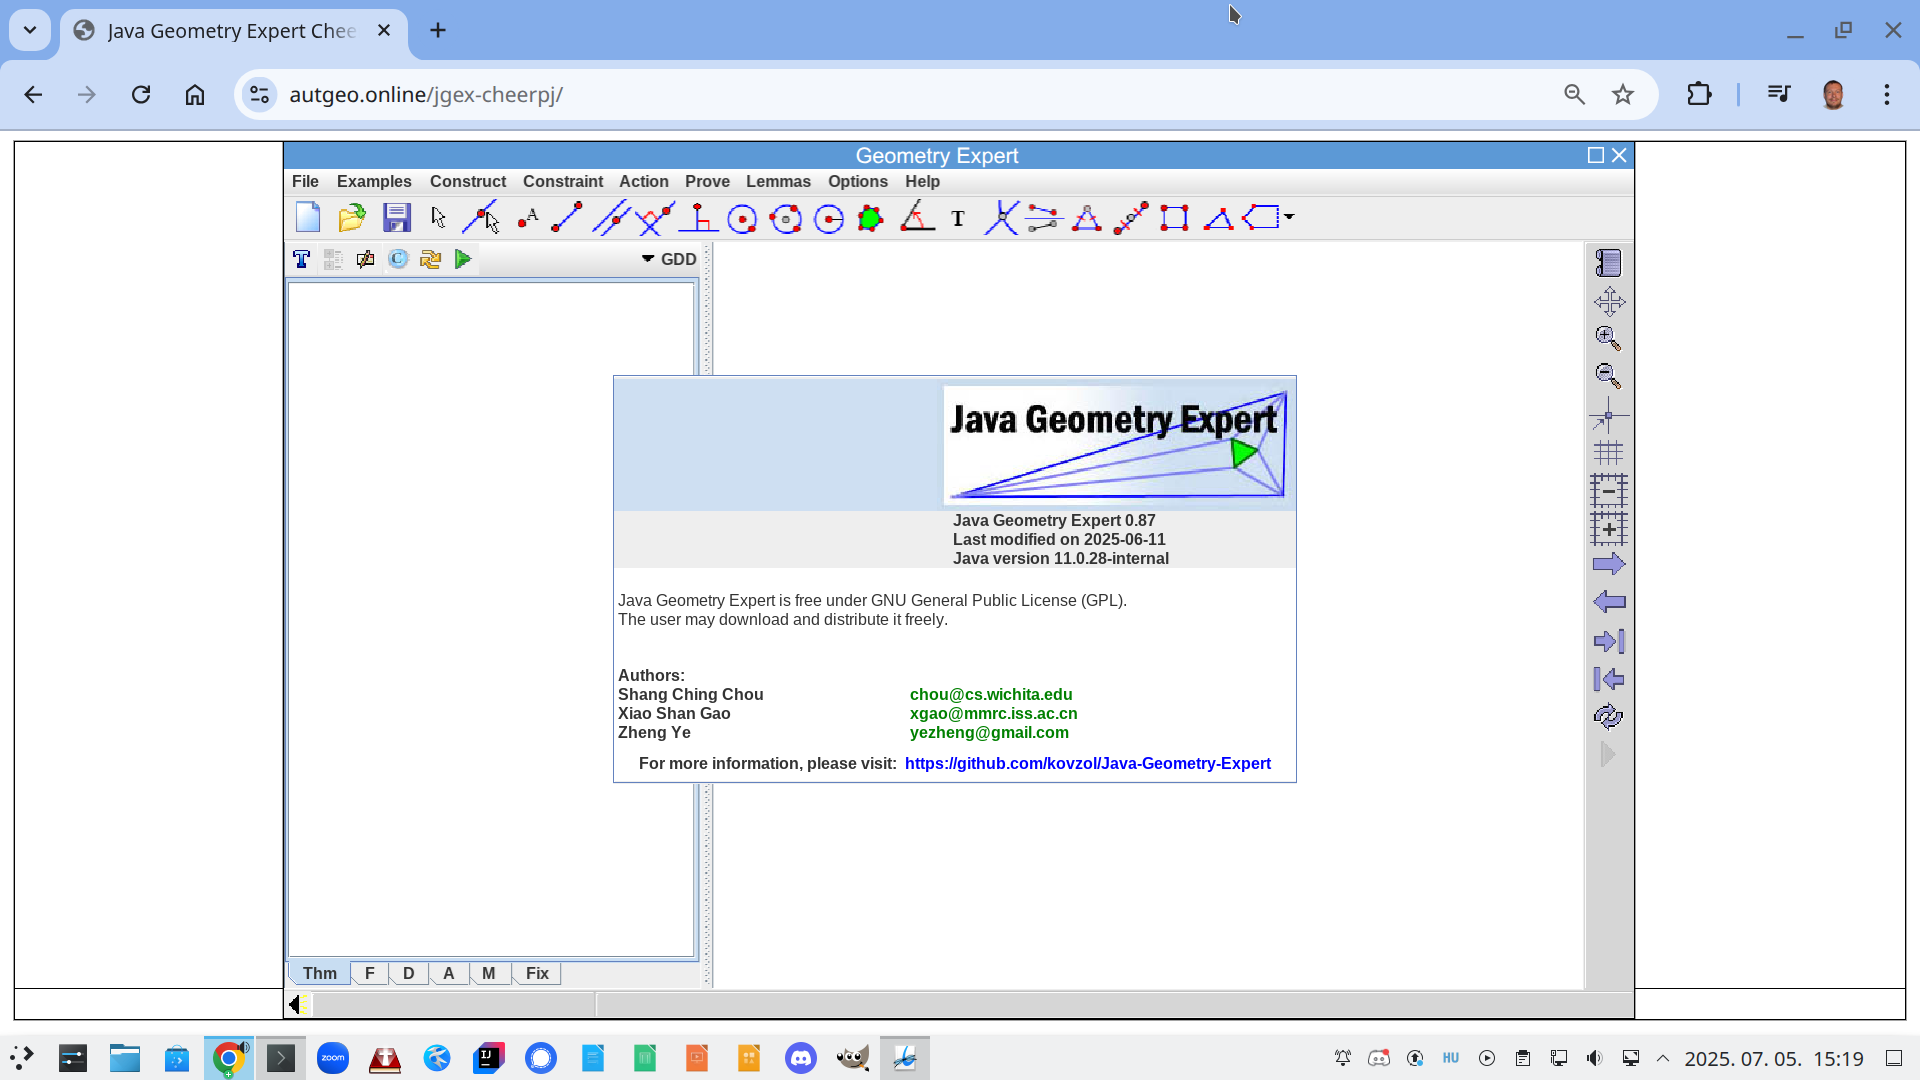Click the green play icon to run the prover
Image resolution: width=1920 pixels, height=1080 pixels.
tap(463, 259)
